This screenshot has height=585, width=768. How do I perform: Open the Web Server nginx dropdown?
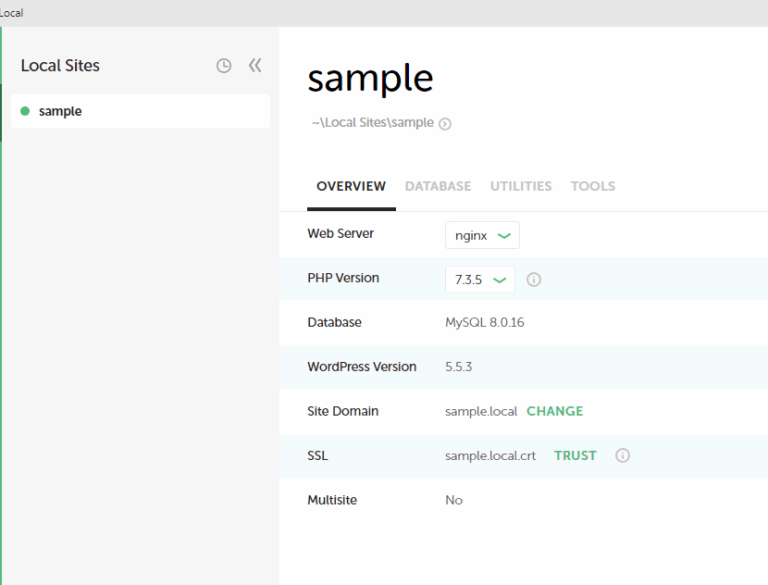pos(482,236)
